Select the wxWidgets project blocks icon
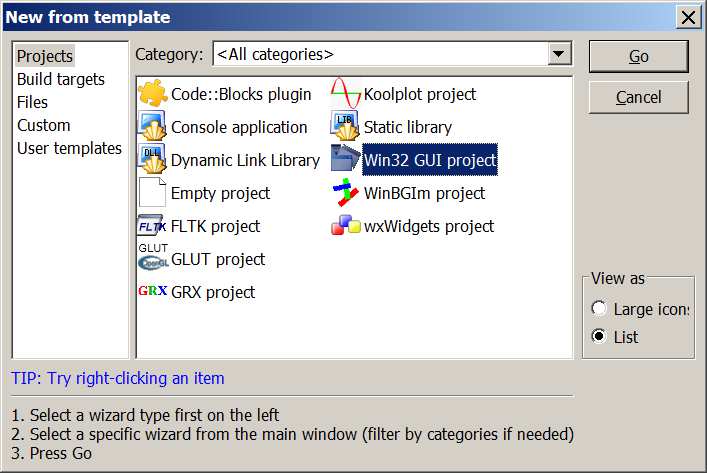Viewport: 707px width, 473px height. coord(346,225)
